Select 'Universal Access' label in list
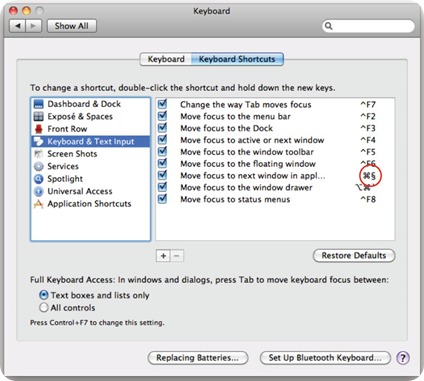424x381 pixels. tap(80, 191)
